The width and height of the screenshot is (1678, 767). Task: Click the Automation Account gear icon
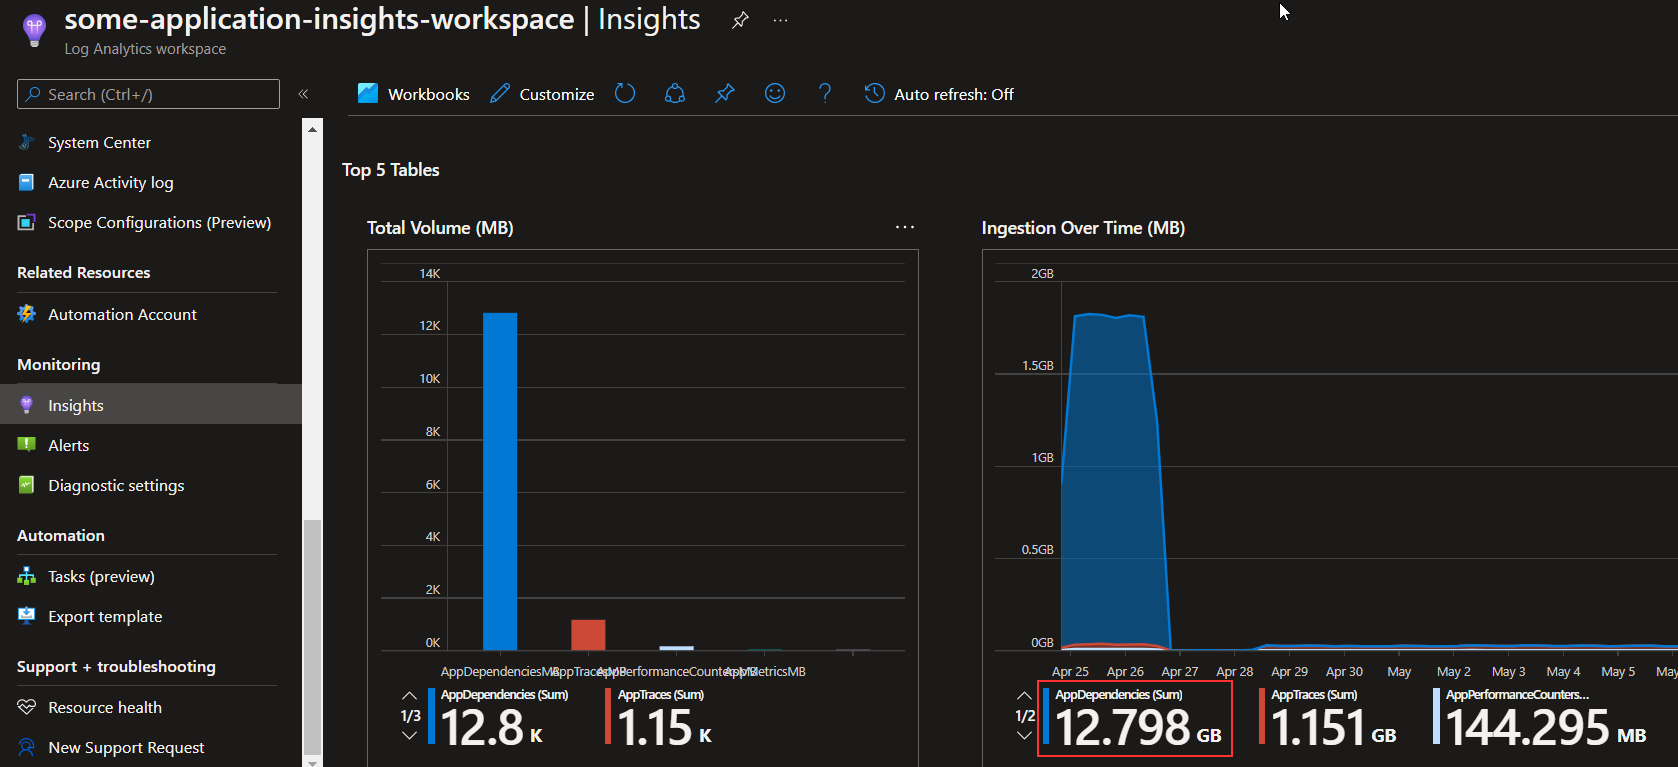(x=27, y=315)
